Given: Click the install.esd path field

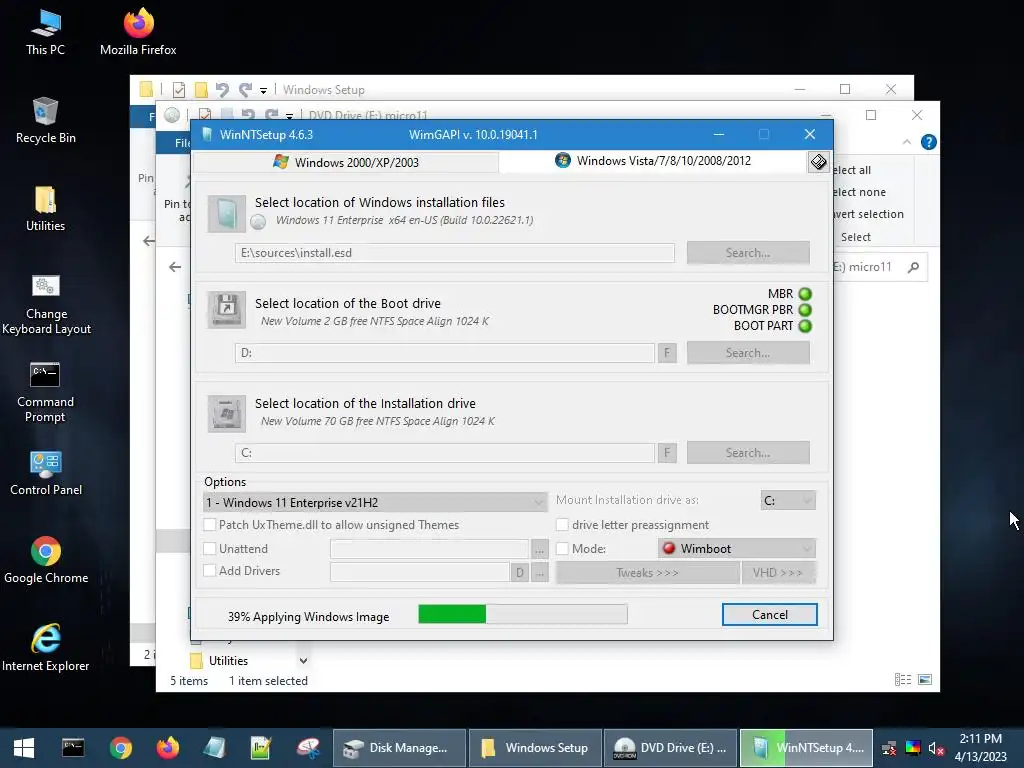Looking at the screenshot, I should tap(455, 253).
